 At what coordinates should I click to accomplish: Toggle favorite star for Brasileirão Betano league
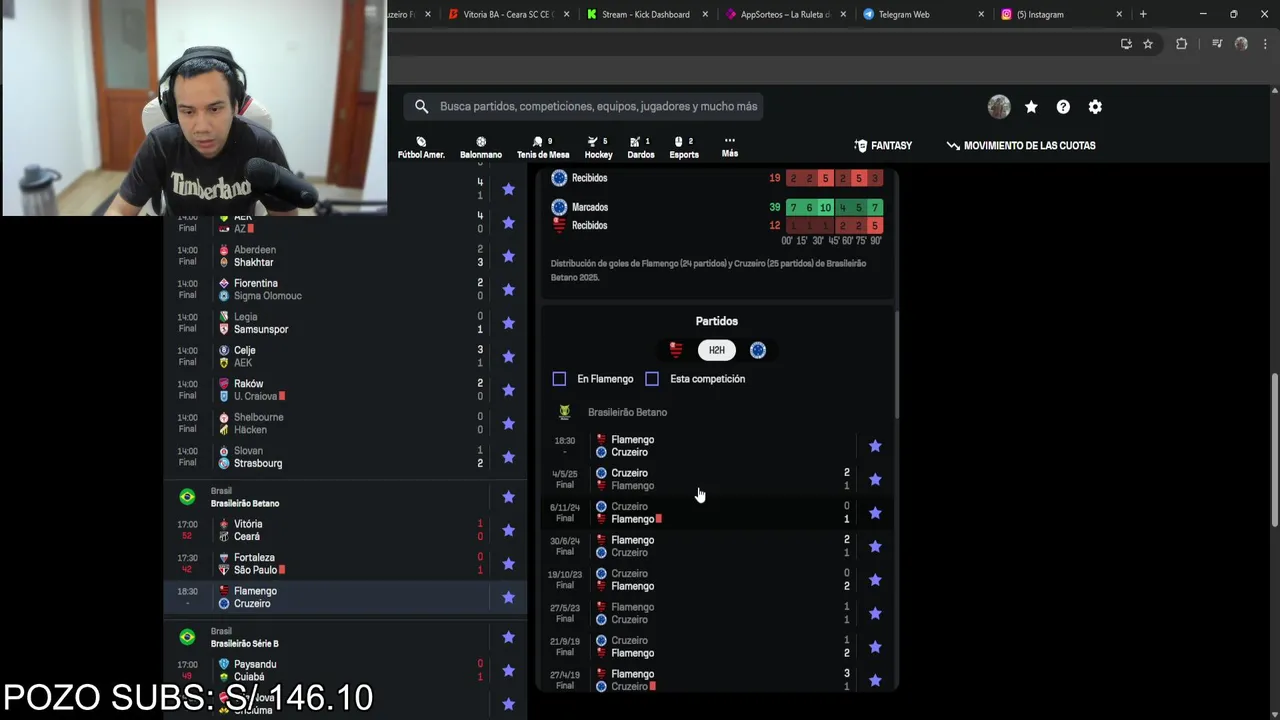508,497
